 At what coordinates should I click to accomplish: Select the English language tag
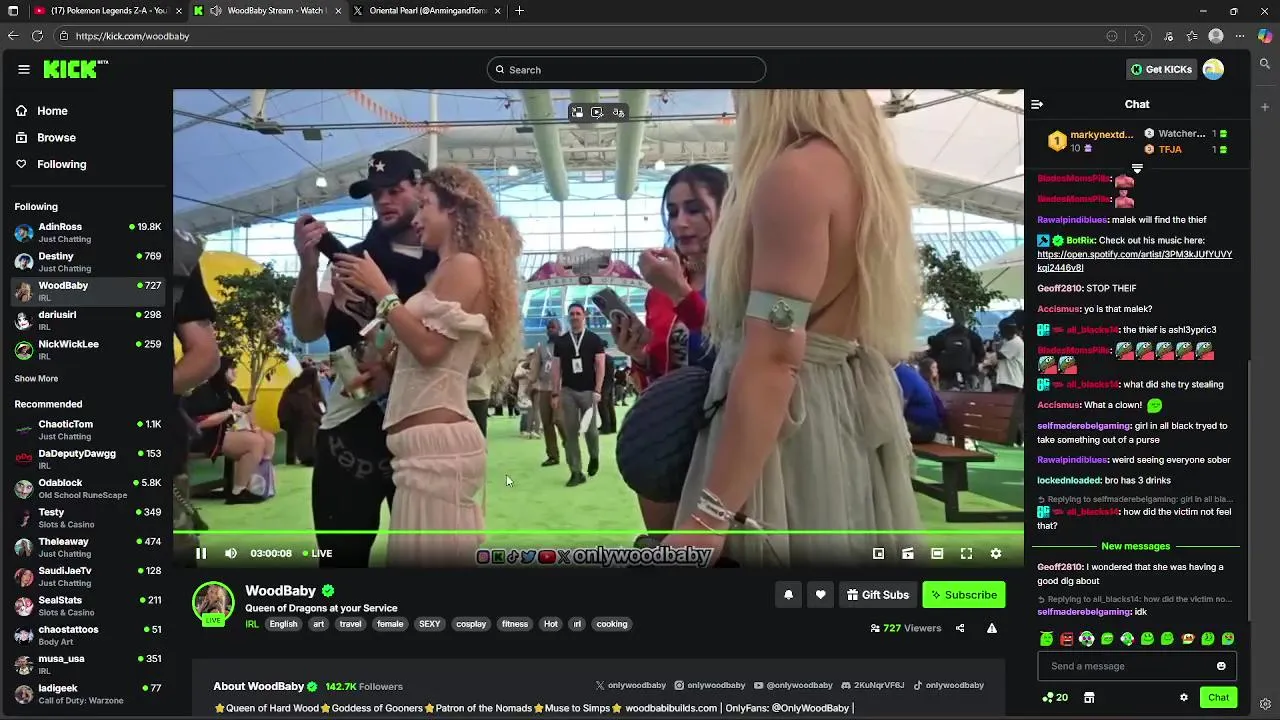(x=283, y=624)
